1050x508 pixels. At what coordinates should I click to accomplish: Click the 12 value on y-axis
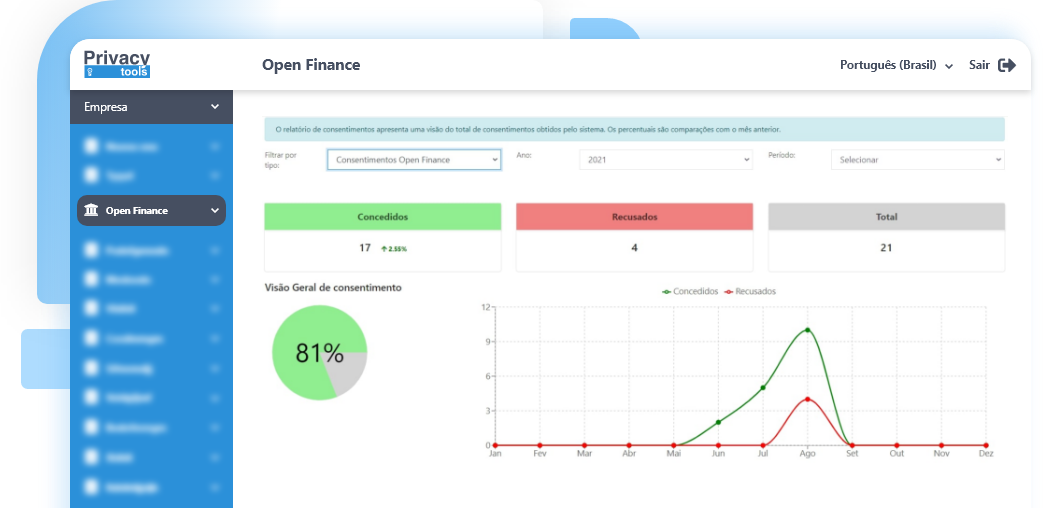point(486,307)
